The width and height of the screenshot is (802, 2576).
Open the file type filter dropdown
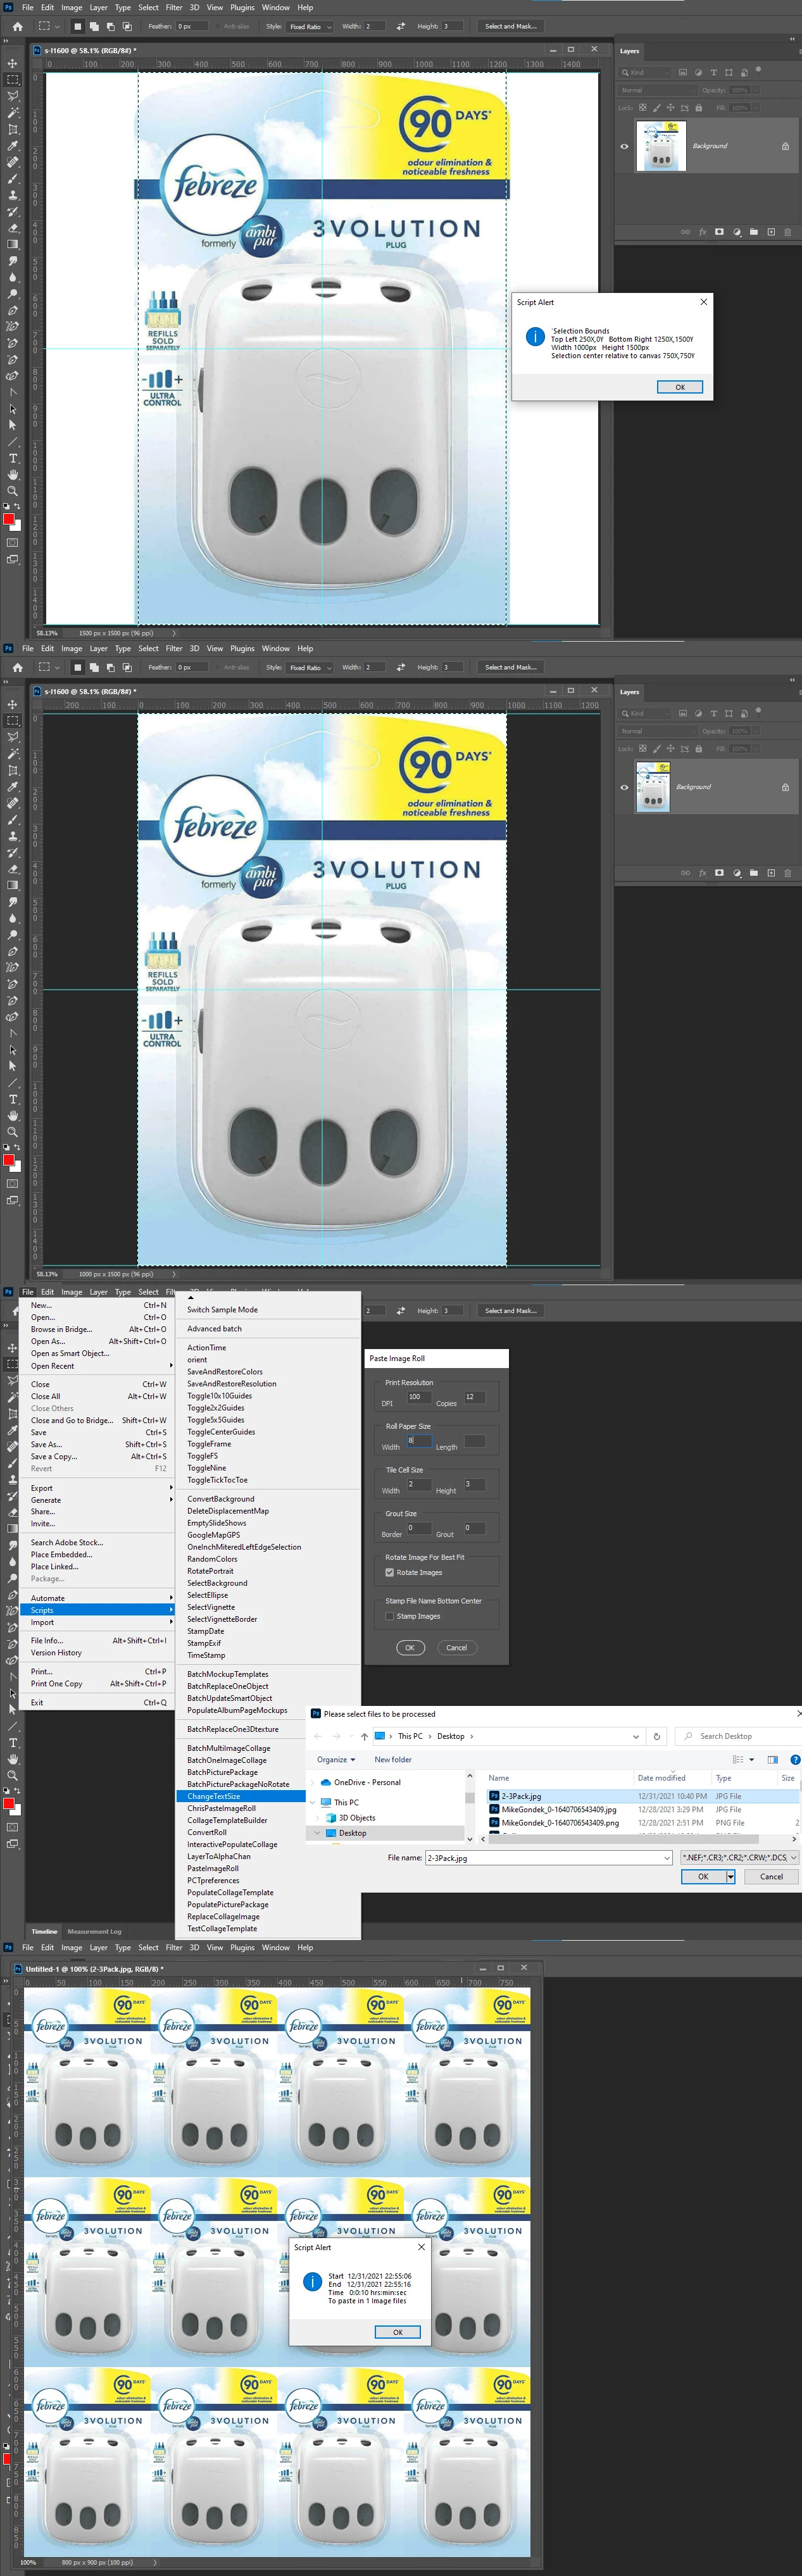[x=739, y=1858]
